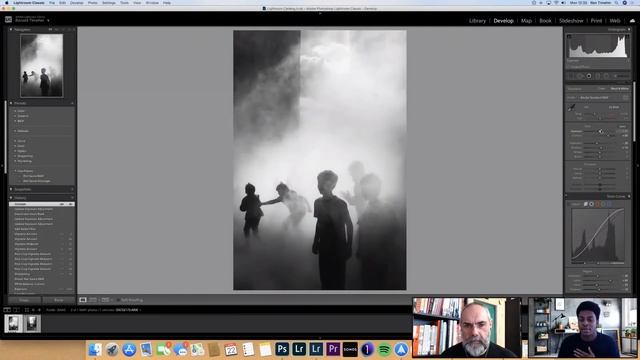Switch to the Slideshow module

571,21
